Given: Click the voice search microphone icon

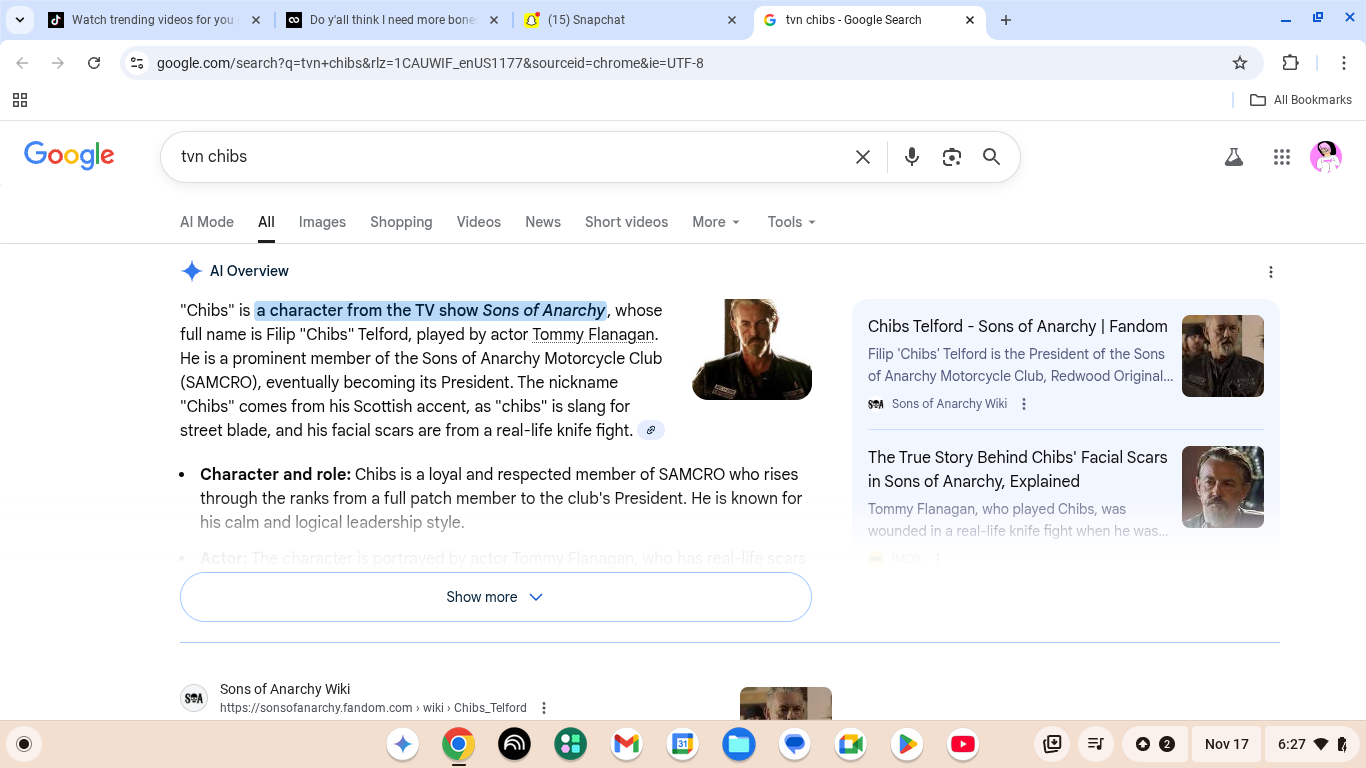Looking at the screenshot, I should click(911, 157).
